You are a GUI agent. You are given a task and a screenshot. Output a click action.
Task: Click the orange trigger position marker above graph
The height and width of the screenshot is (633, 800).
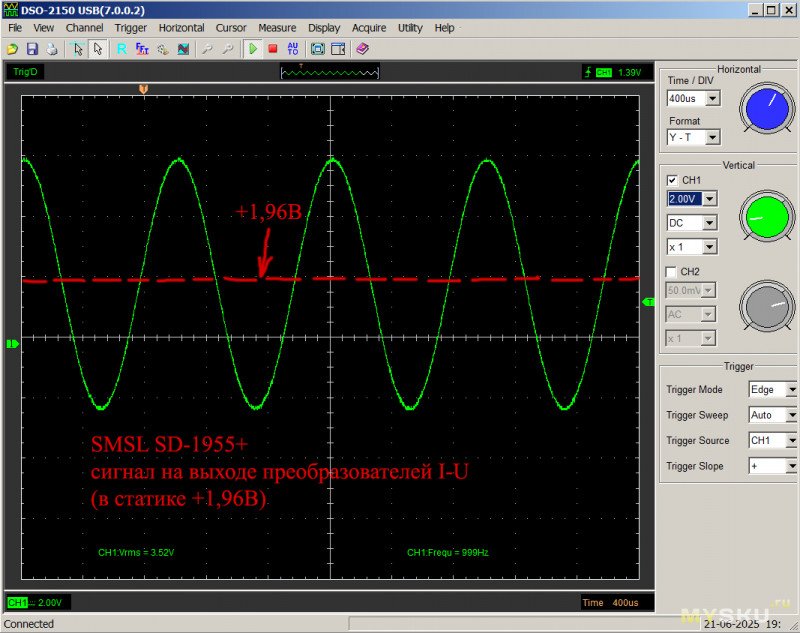[144, 89]
